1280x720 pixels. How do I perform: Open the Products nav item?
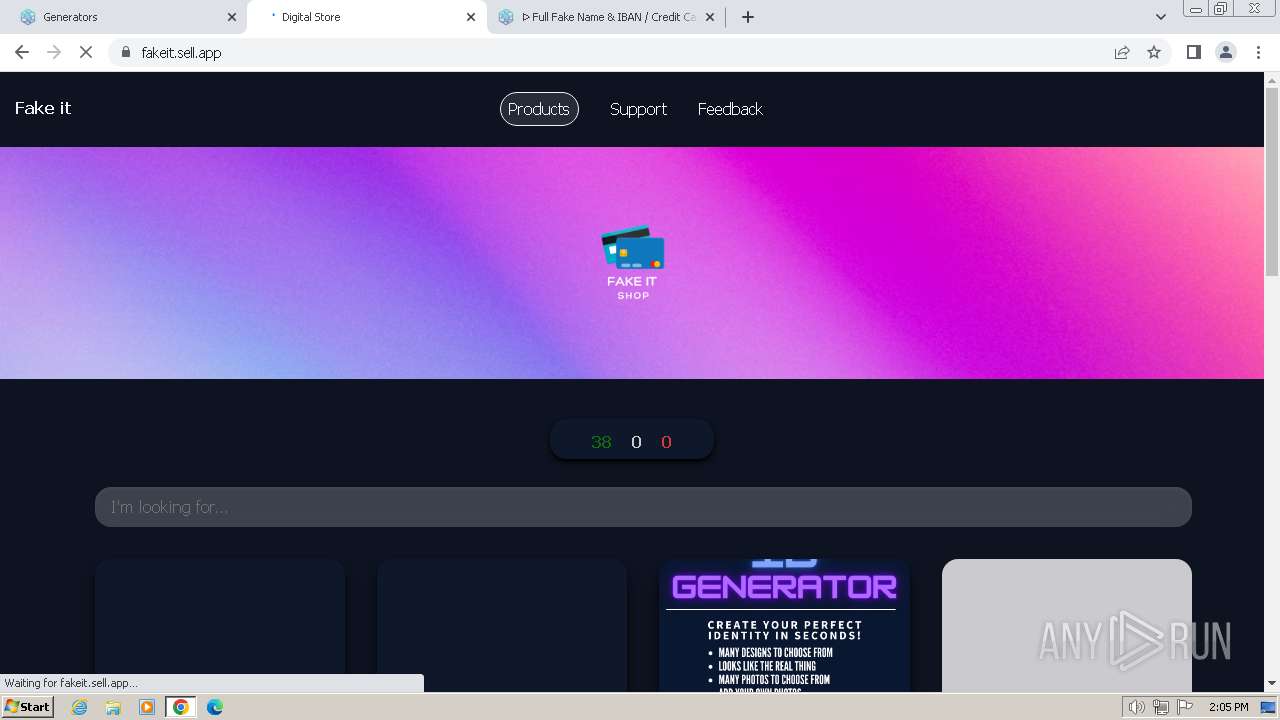point(539,109)
